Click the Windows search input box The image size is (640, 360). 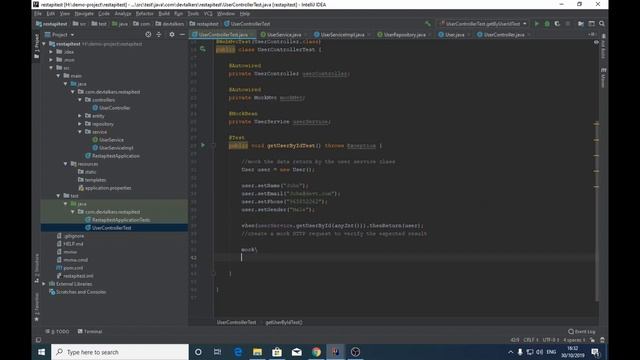point(120,352)
